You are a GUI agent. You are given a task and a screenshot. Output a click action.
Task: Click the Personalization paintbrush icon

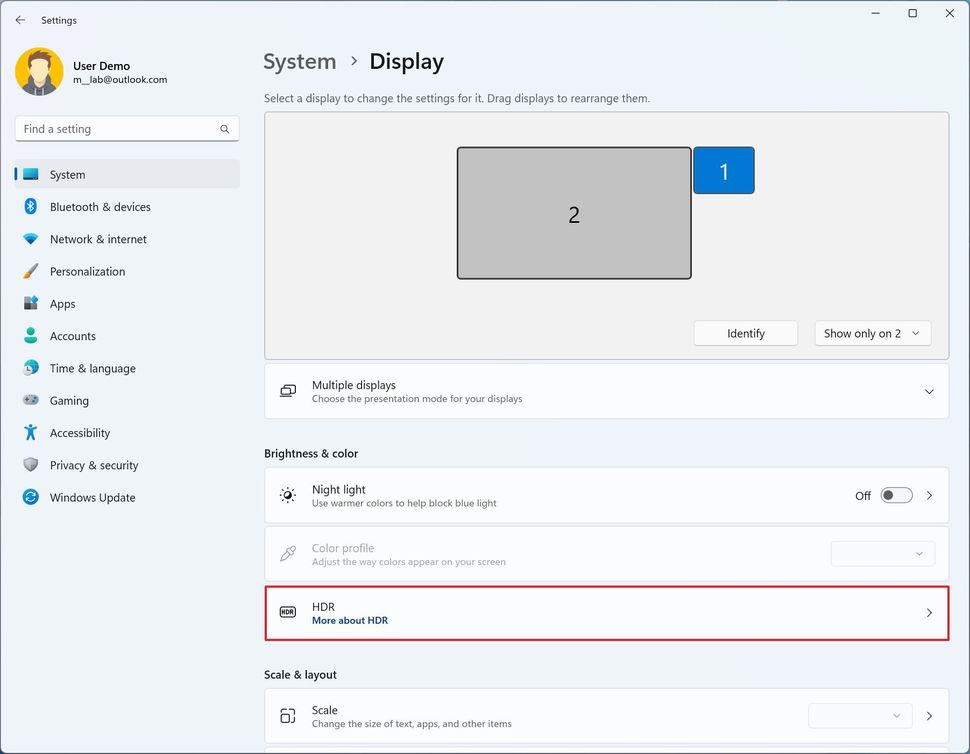click(x=30, y=271)
